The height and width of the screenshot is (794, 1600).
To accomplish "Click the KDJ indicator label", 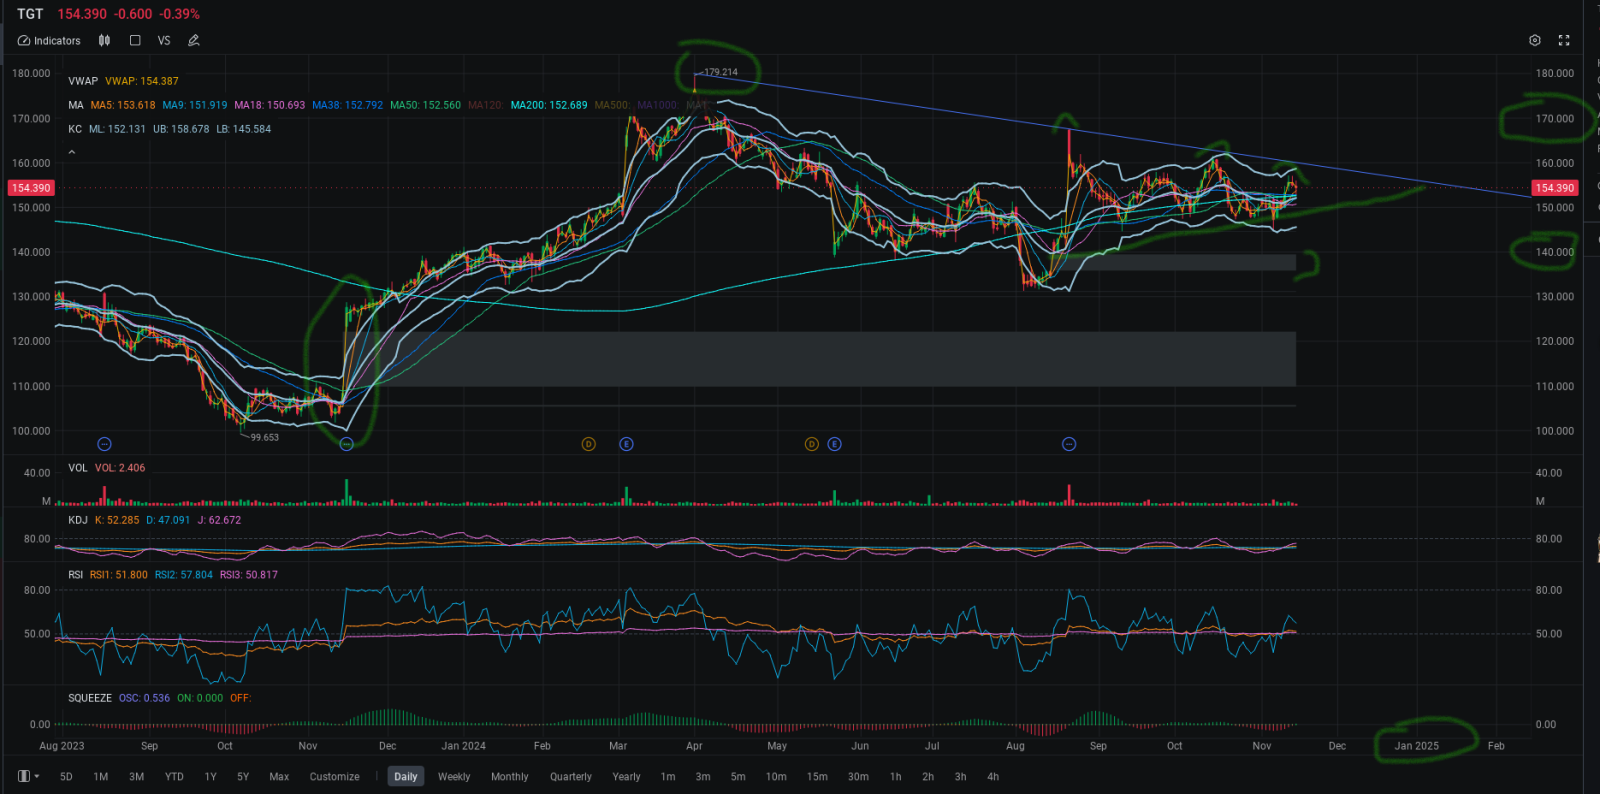I will [78, 520].
